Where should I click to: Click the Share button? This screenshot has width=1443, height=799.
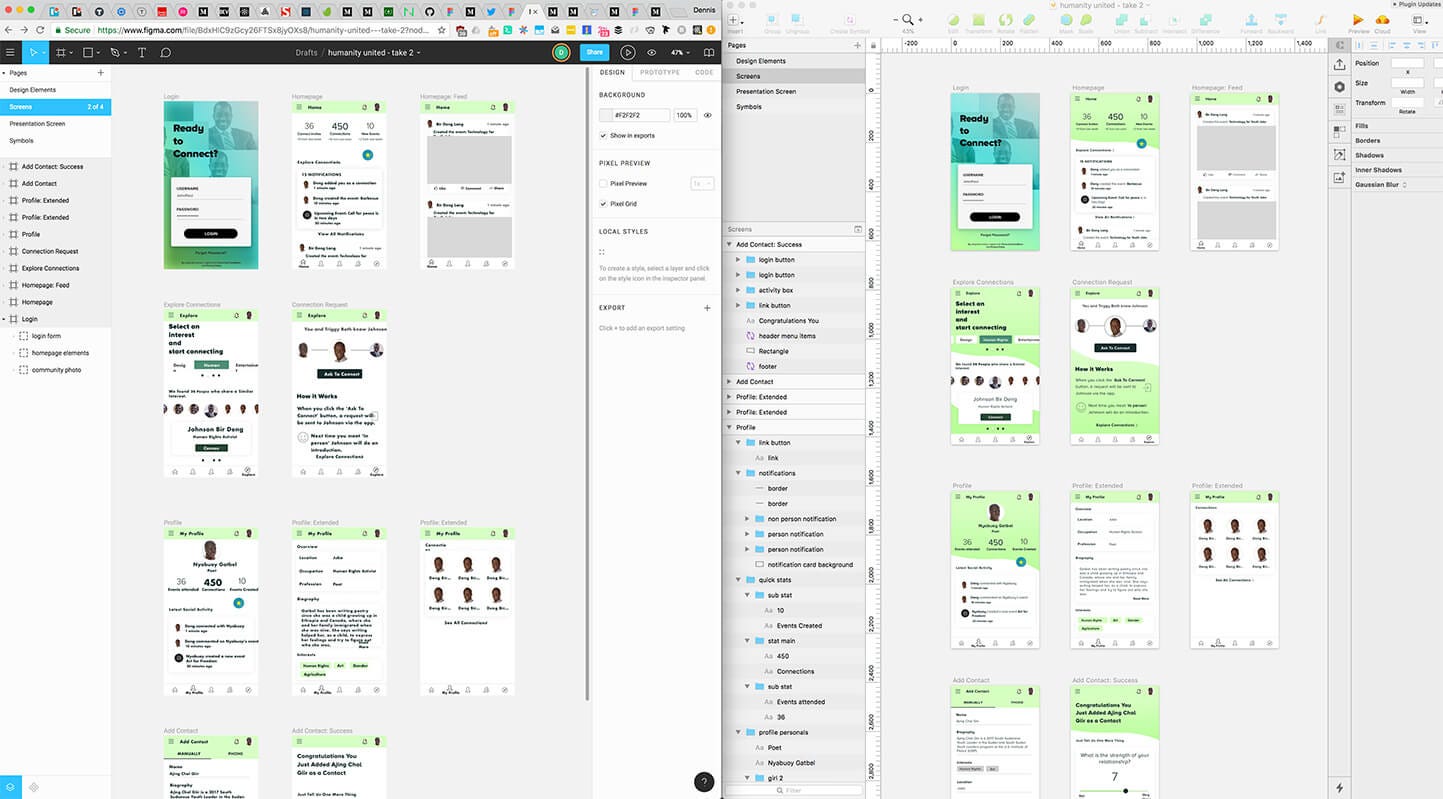594,52
